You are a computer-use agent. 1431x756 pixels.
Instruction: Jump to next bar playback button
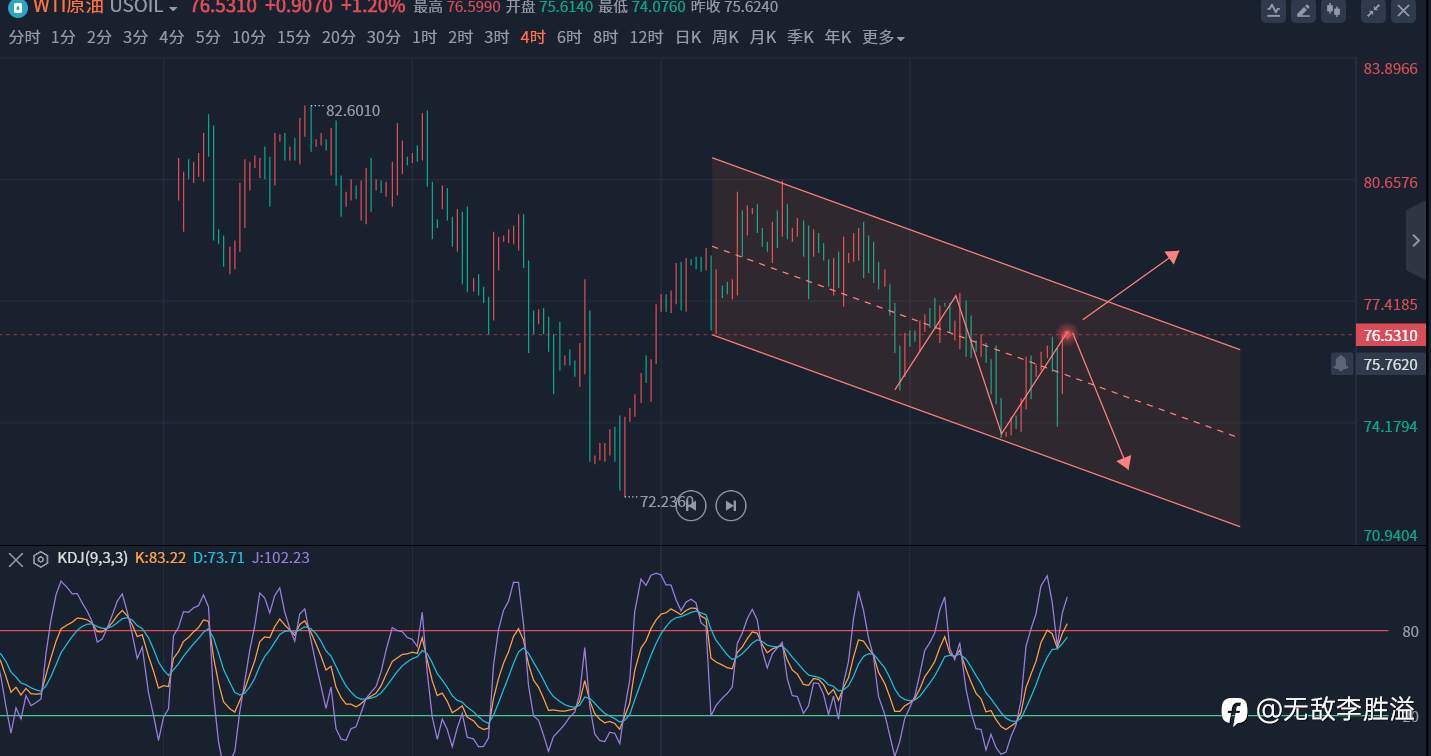click(x=731, y=505)
